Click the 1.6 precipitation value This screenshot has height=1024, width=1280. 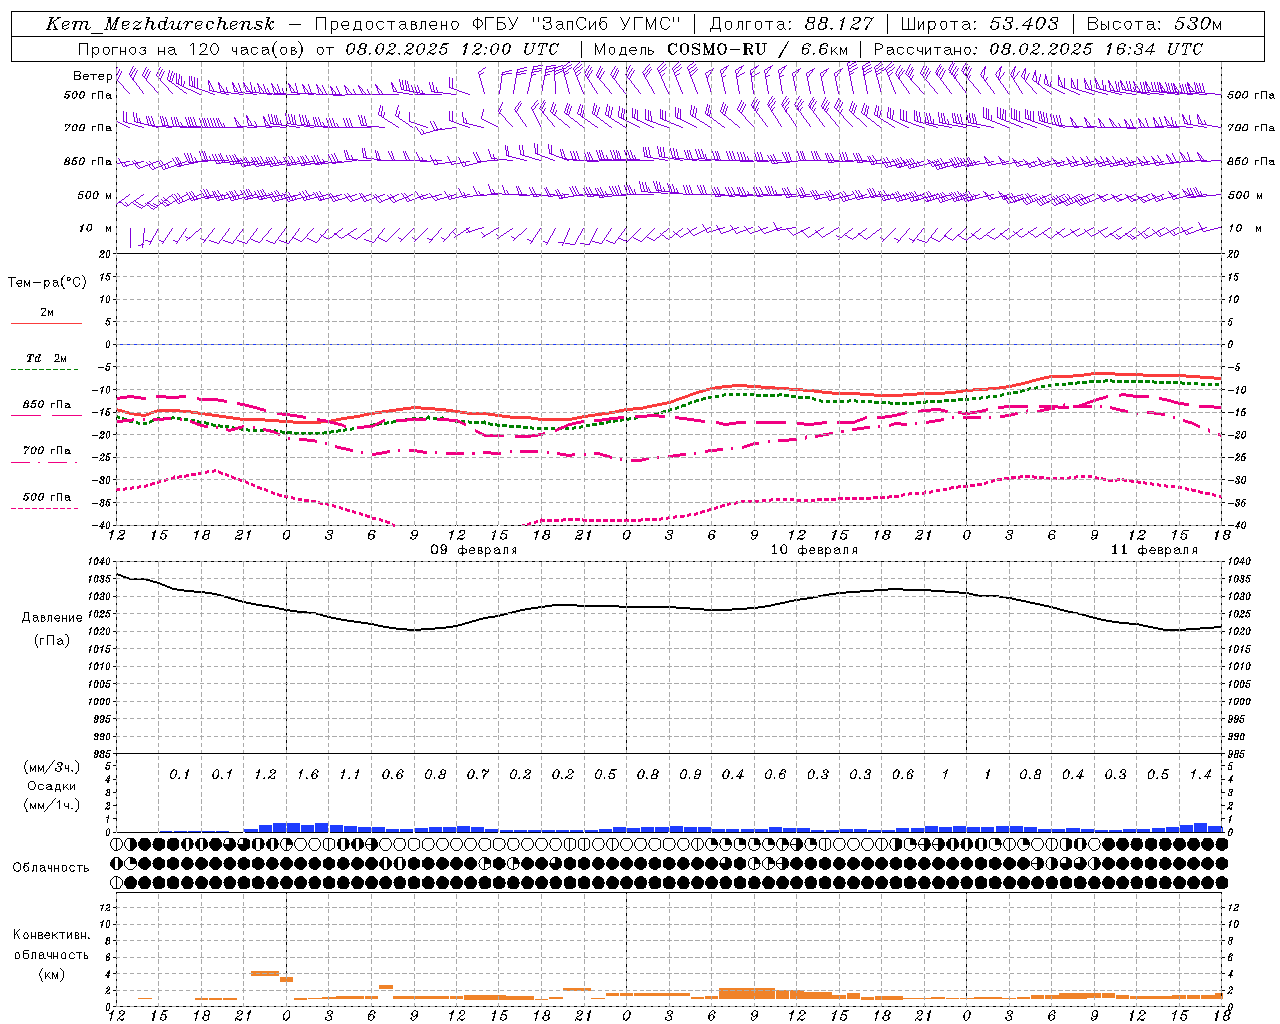(307, 775)
